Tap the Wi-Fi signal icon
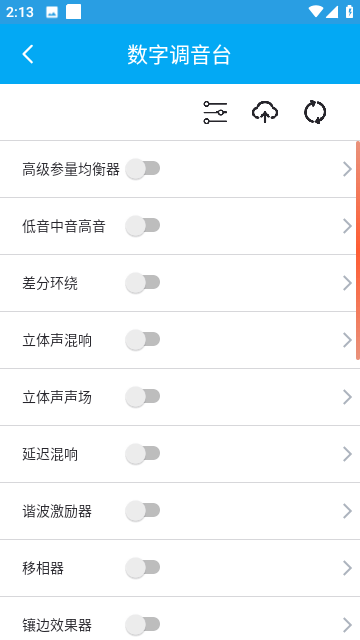Image resolution: width=360 pixels, height=640 pixels. coord(316,11)
